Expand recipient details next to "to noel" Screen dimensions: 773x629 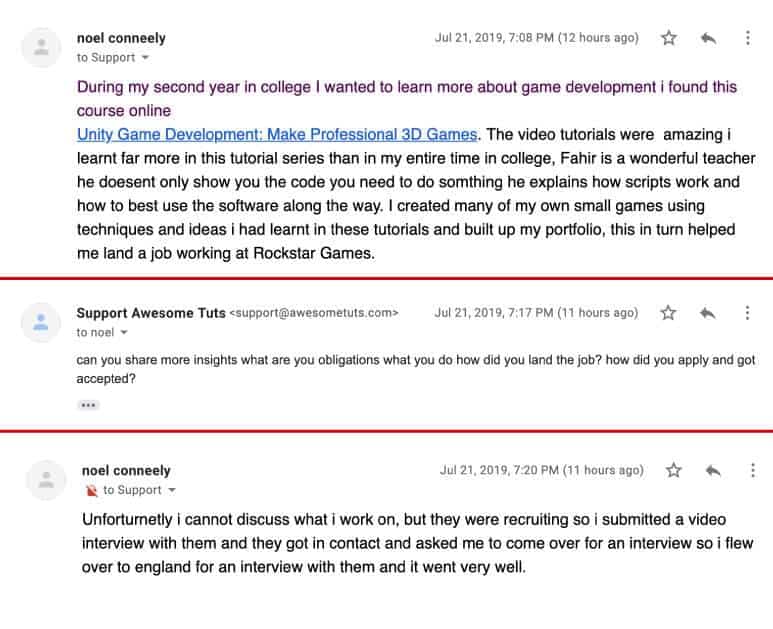point(124,332)
